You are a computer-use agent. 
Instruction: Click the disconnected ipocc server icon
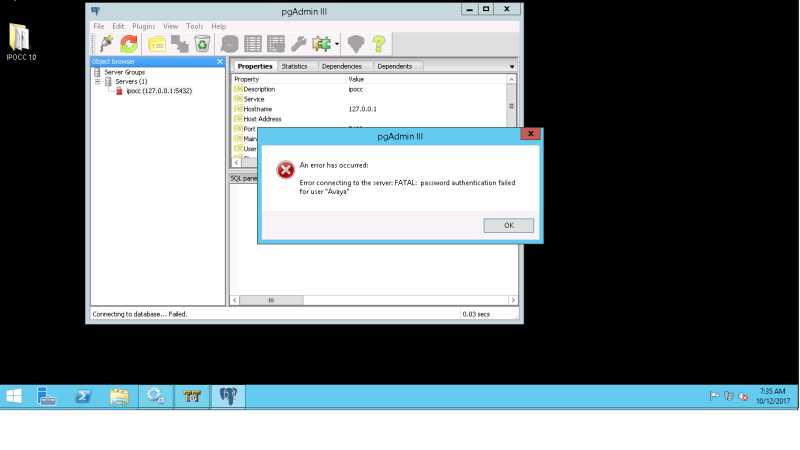(x=119, y=91)
